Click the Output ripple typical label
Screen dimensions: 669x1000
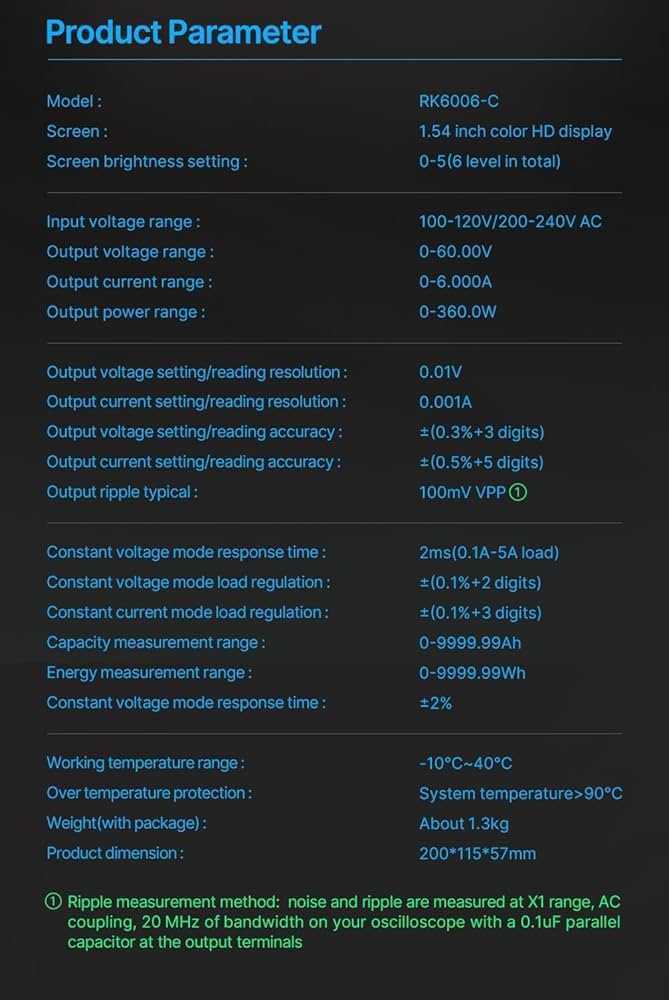pos(122,492)
